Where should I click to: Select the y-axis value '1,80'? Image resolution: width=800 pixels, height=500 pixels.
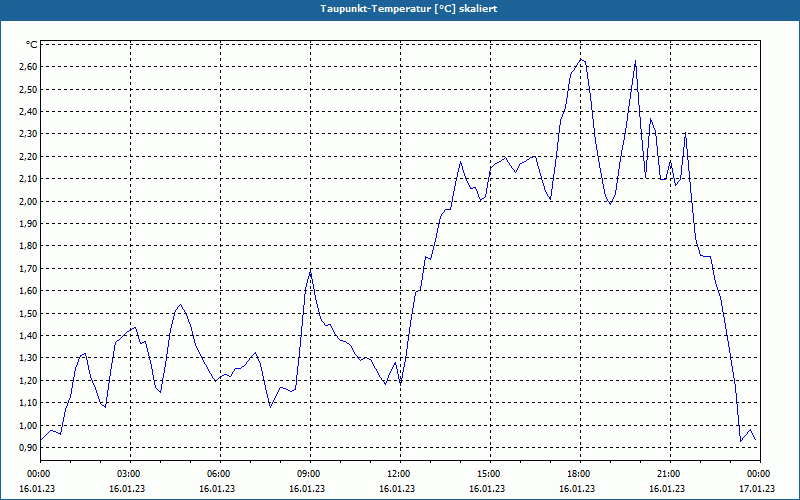point(29,246)
